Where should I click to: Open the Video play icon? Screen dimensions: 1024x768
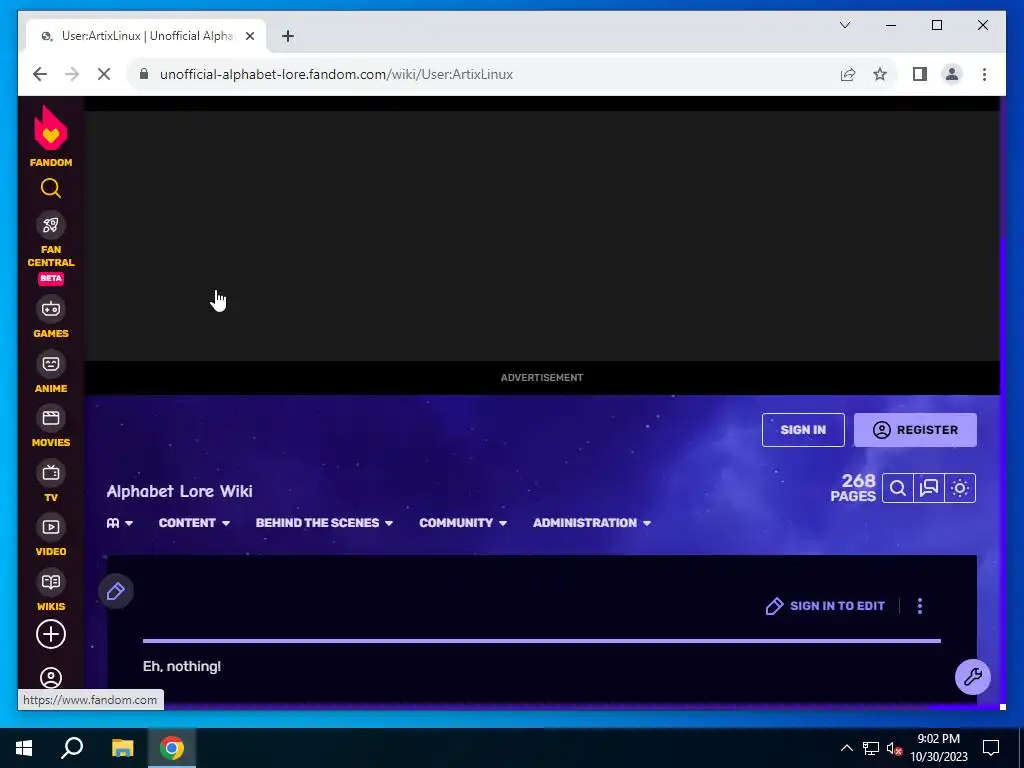pos(51,527)
